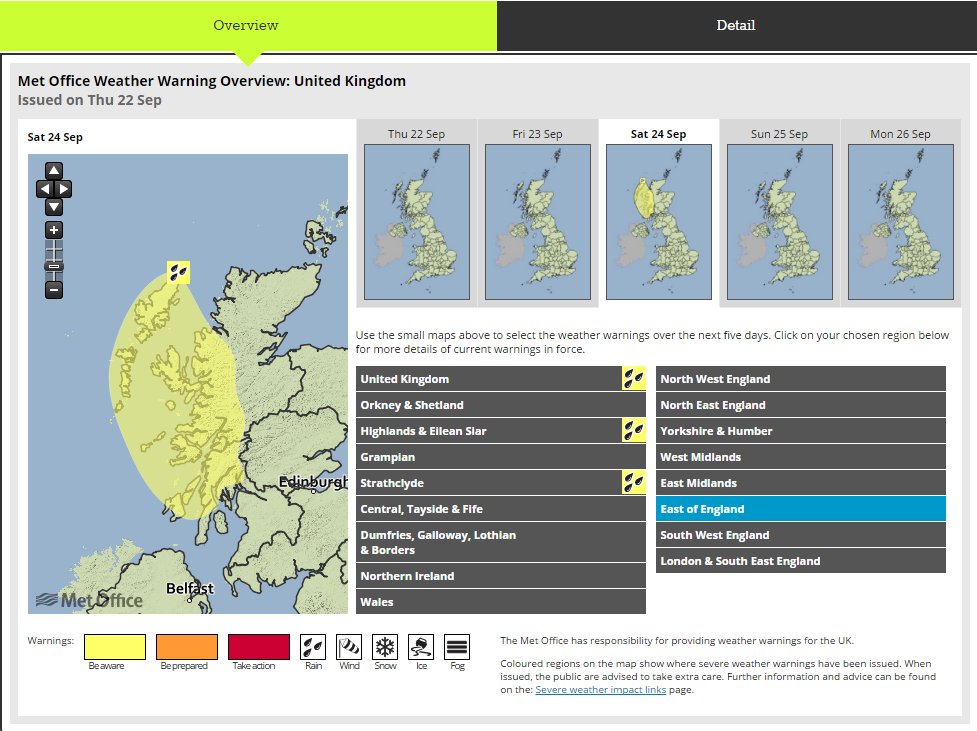Choose Dumfries, Galloway, Lothian & Borders

coord(500,542)
